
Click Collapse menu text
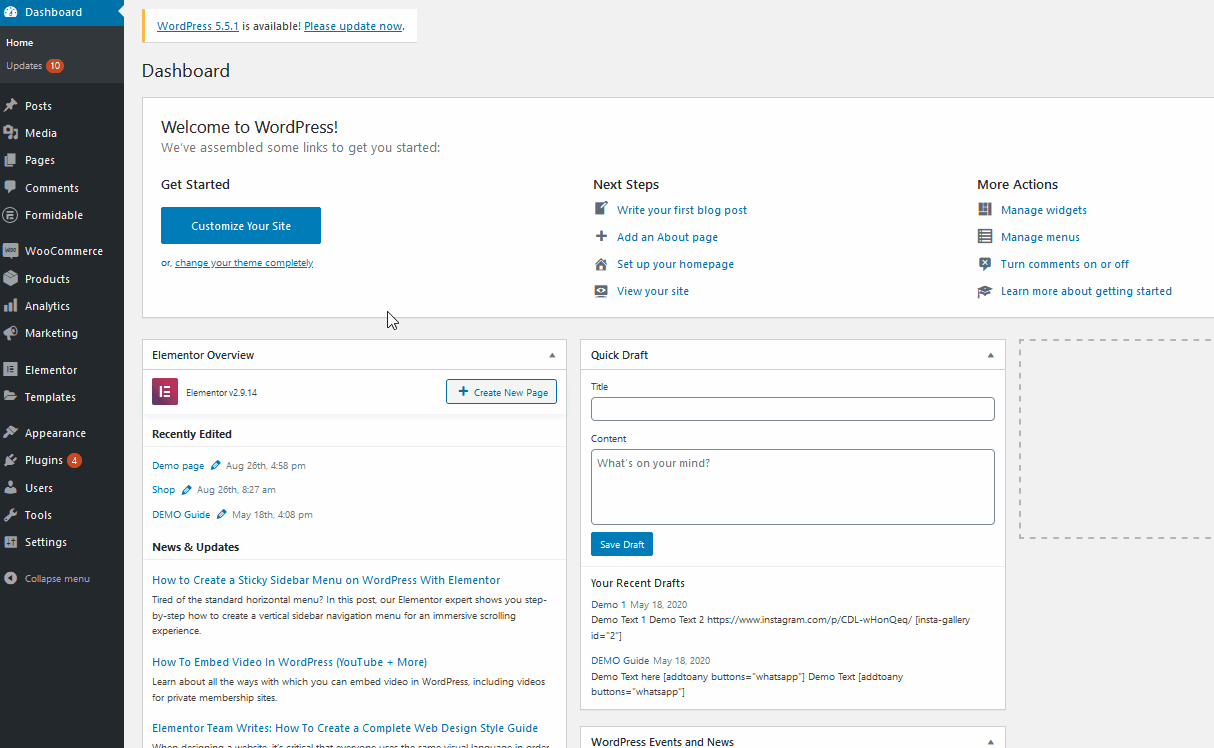(57, 578)
